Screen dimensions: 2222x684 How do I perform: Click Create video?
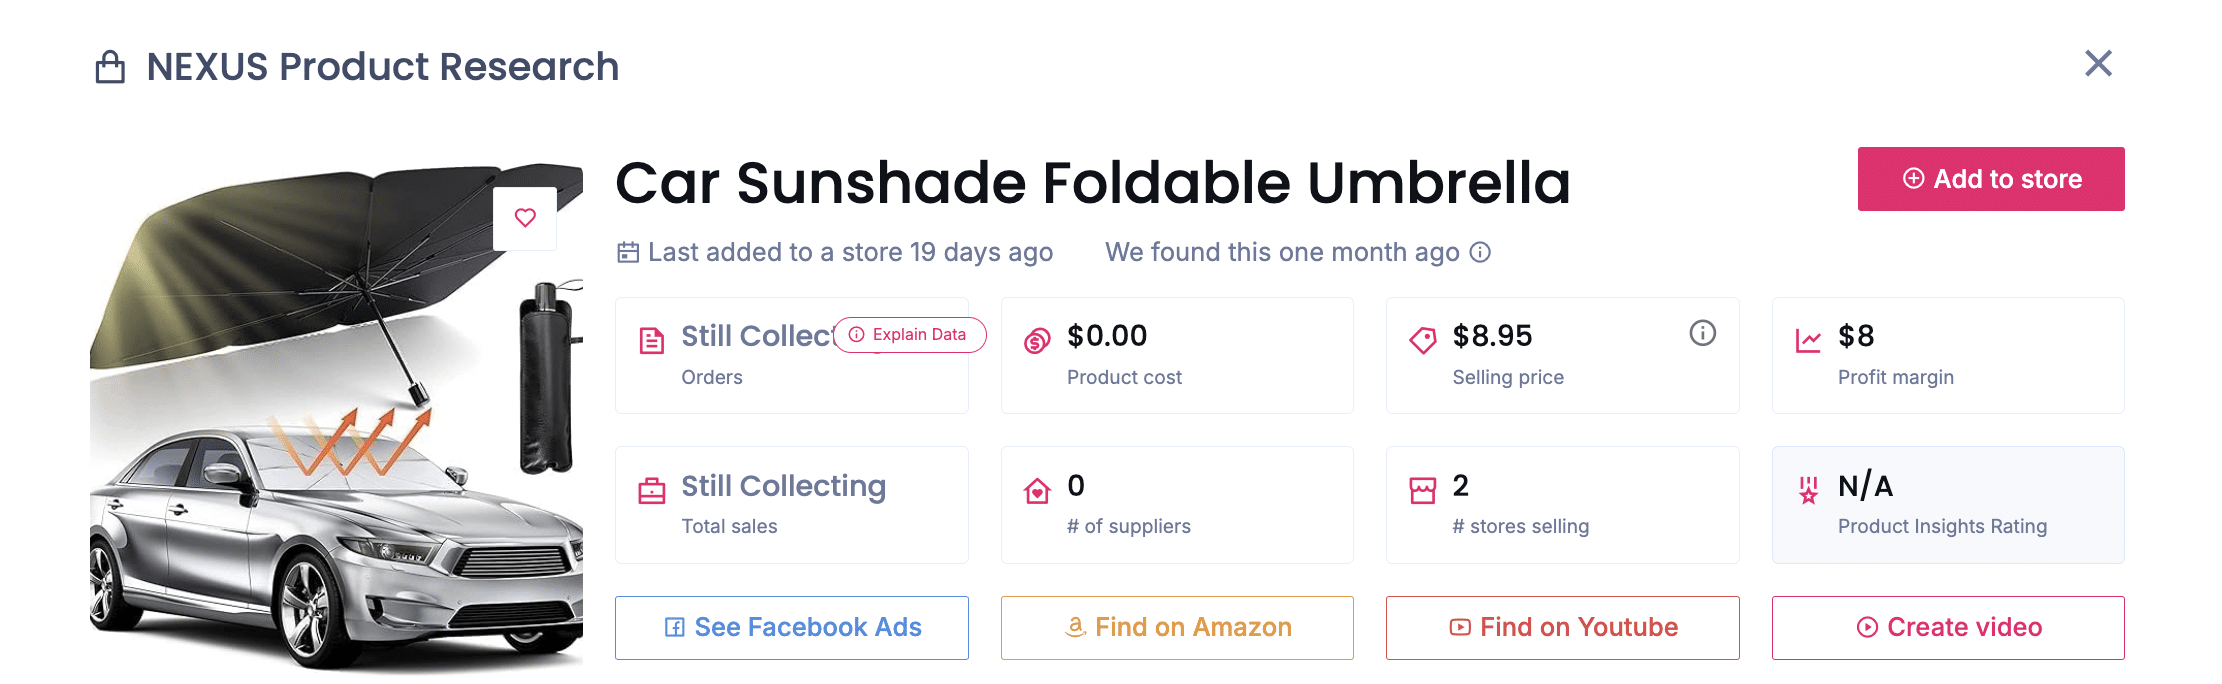point(1947,627)
